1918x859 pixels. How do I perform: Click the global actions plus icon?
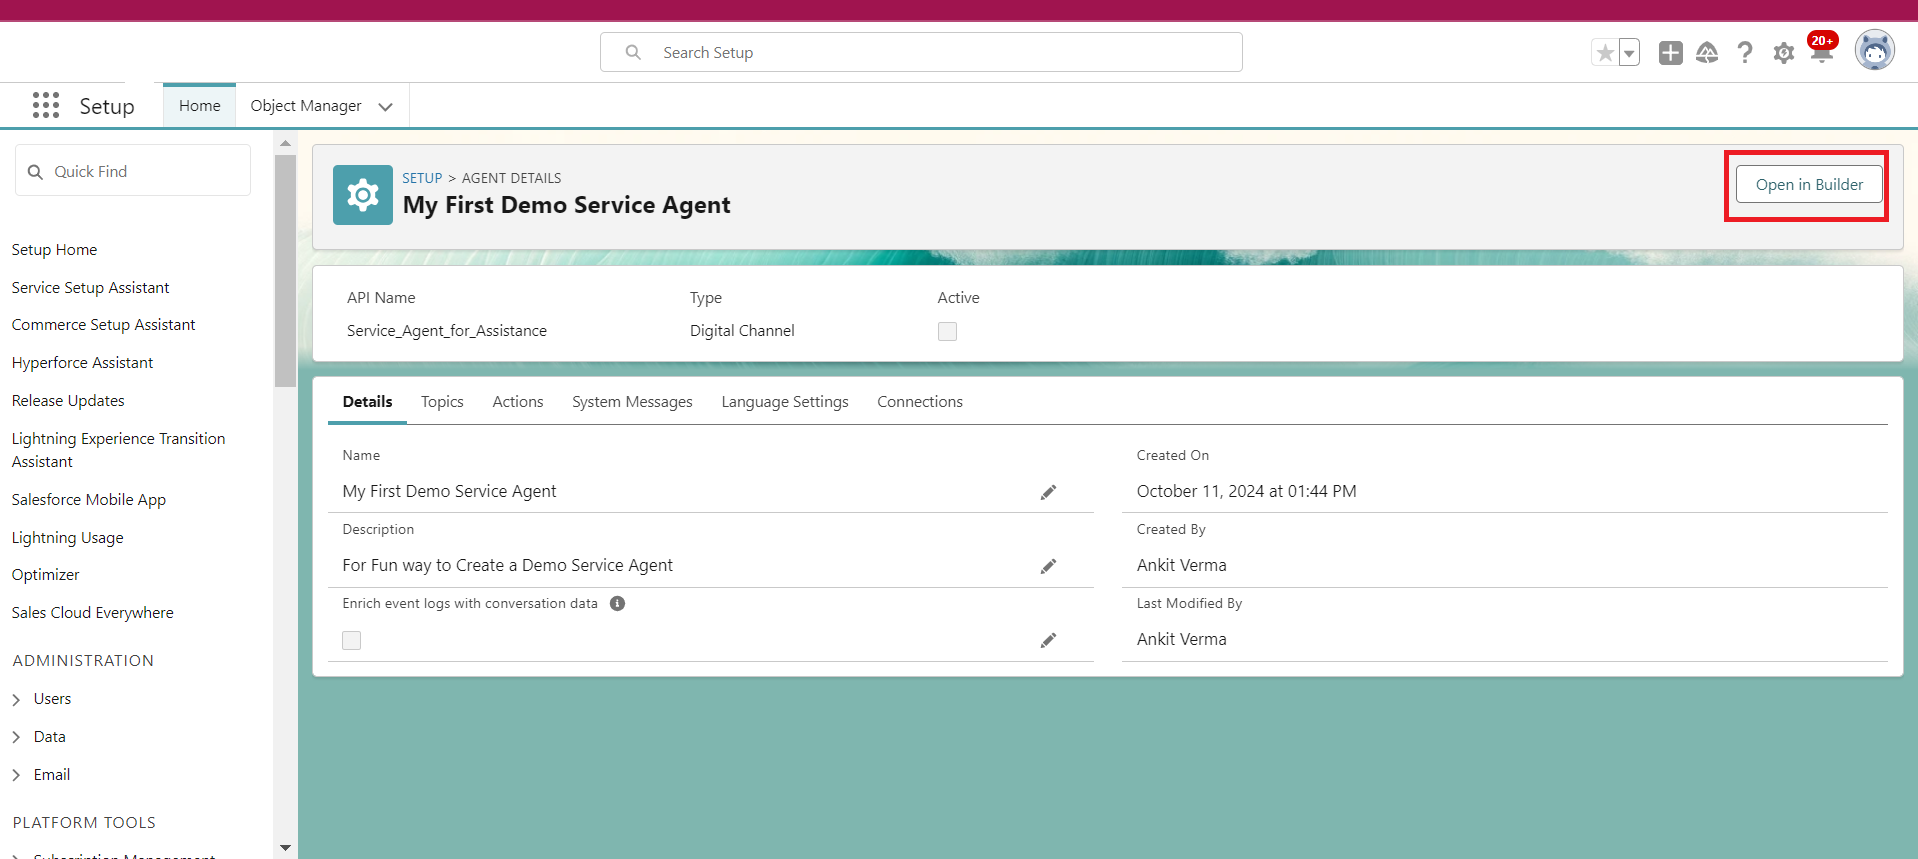click(1670, 52)
